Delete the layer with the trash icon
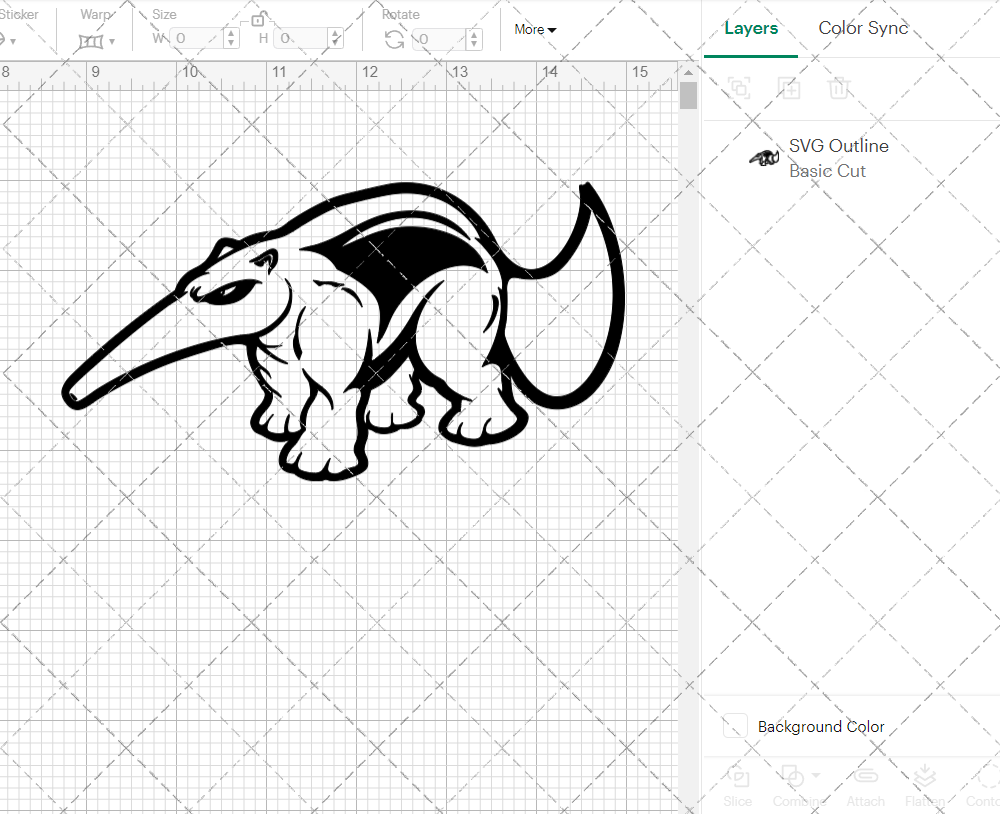Viewport: 1000px width, 814px height. [x=840, y=88]
